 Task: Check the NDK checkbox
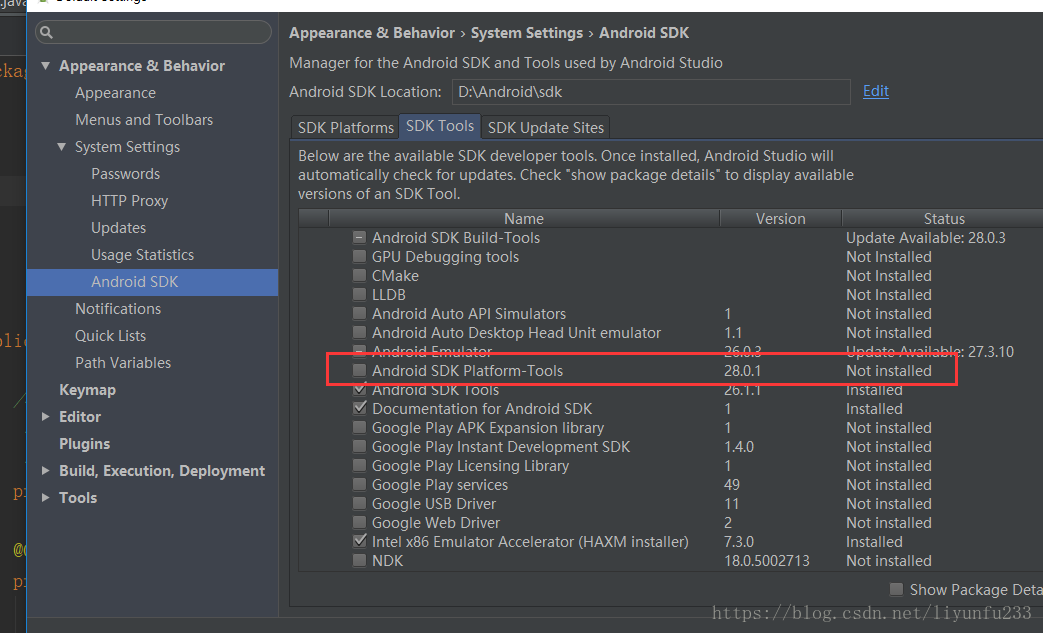(359, 561)
